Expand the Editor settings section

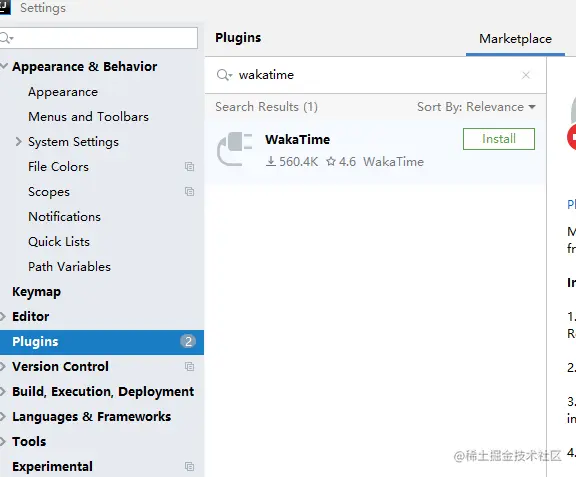(3, 317)
